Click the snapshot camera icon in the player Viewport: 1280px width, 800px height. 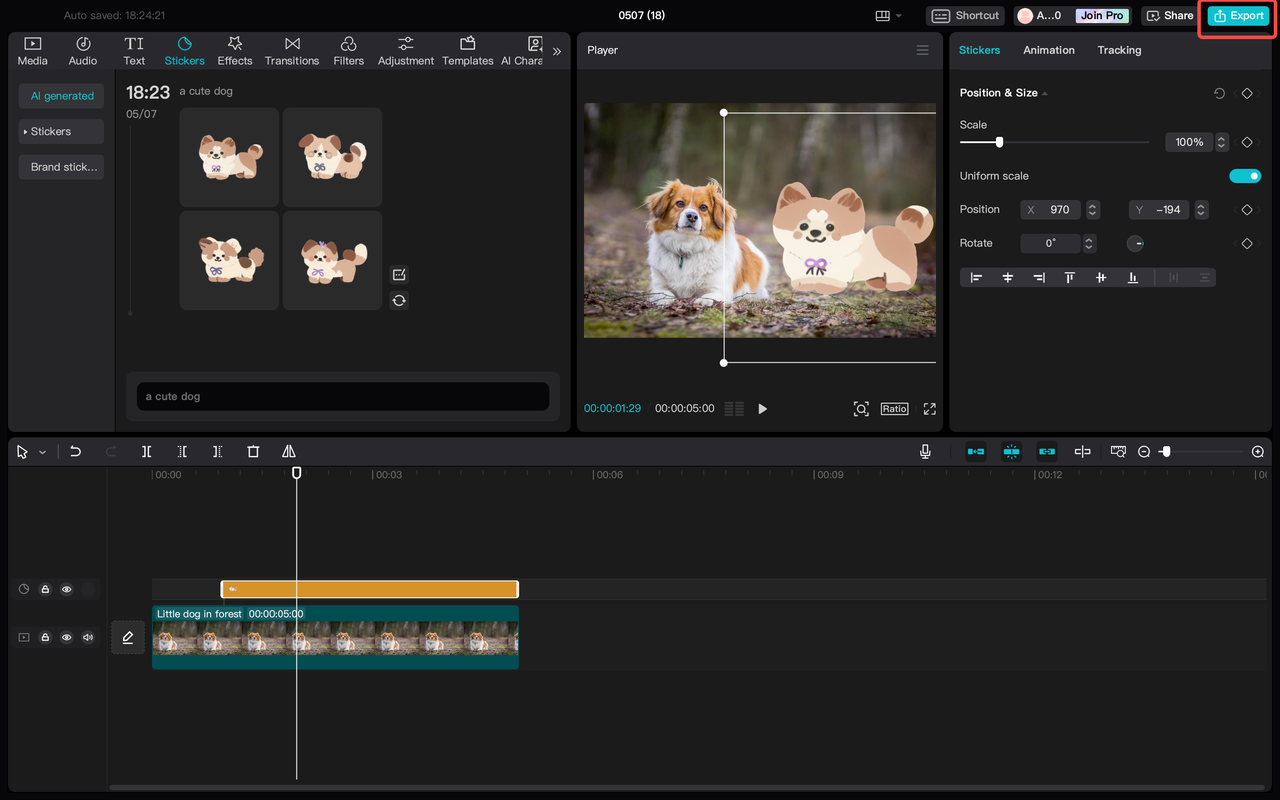(861, 408)
